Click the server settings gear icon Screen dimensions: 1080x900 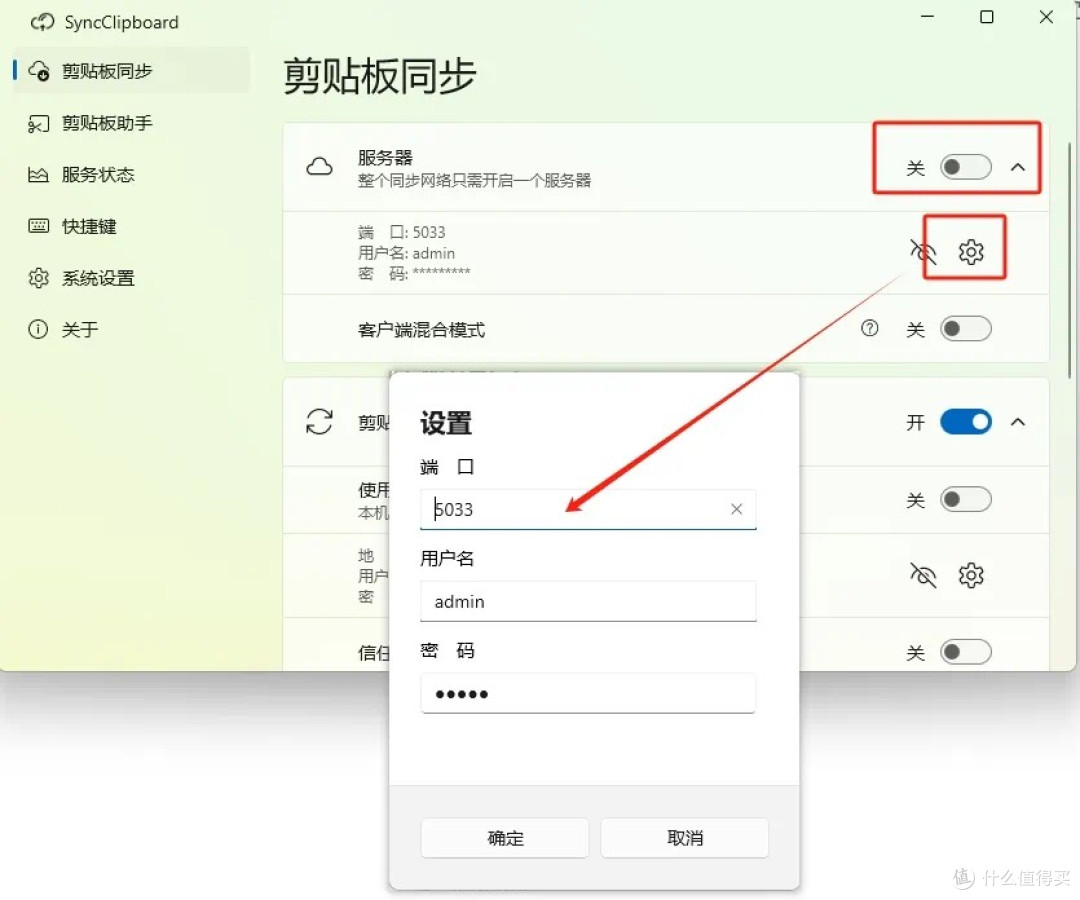click(969, 253)
